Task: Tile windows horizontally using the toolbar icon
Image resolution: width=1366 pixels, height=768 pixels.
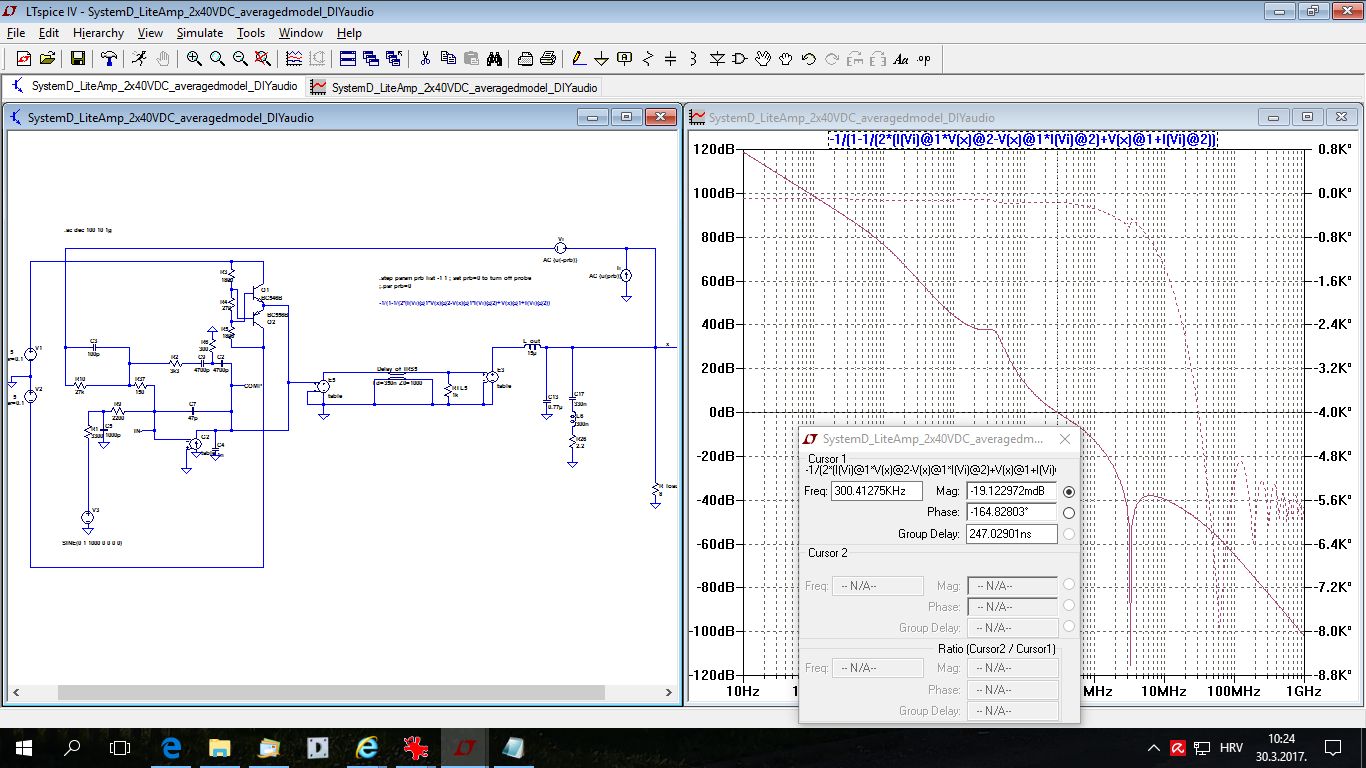Action: click(348, 59)
